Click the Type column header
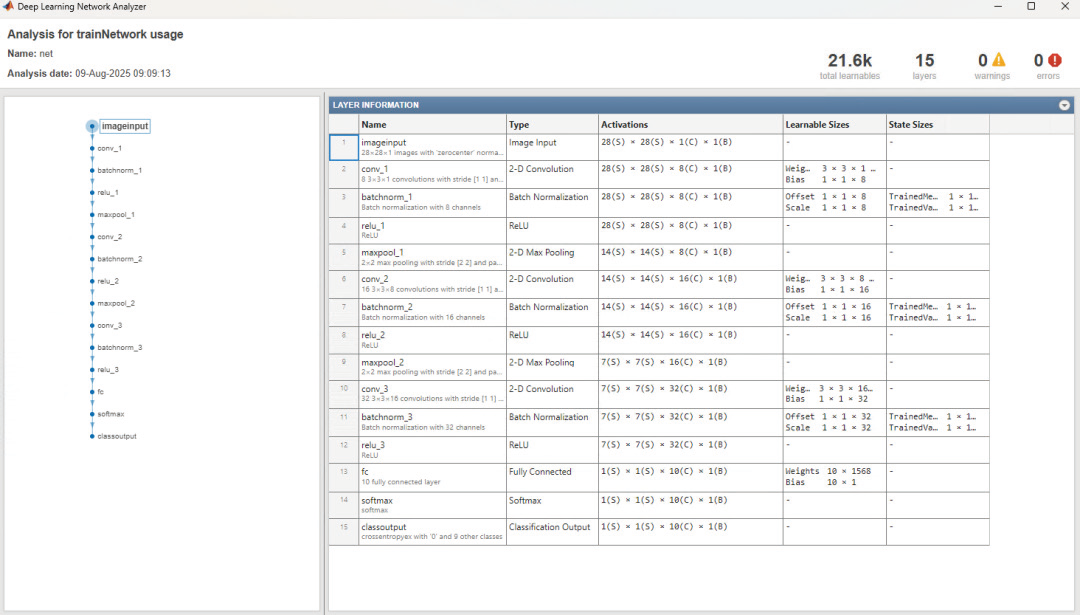 coord(552,125)
